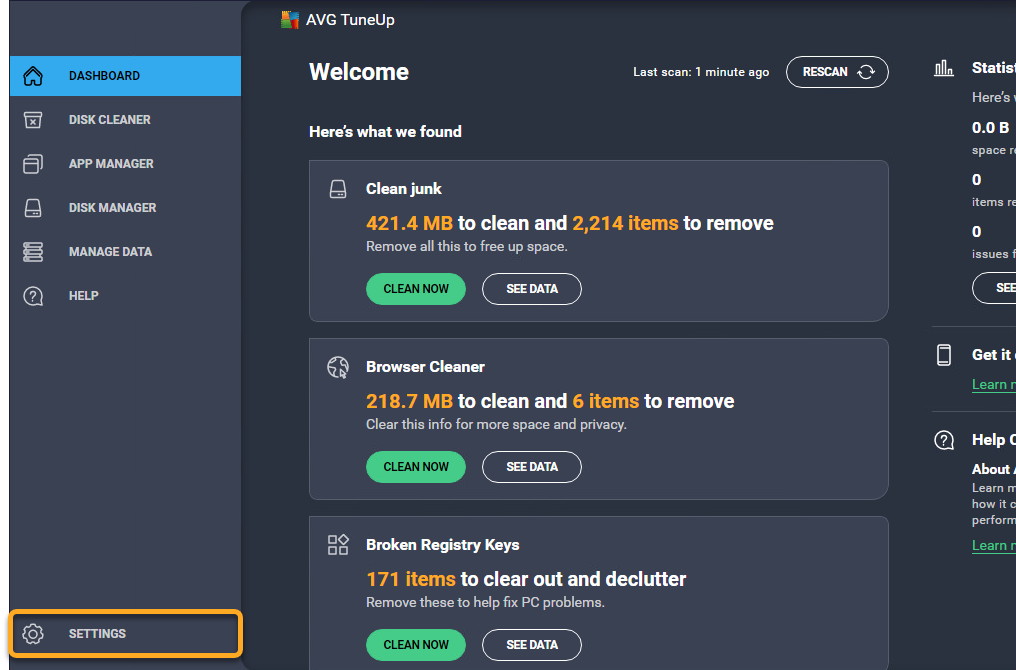Click the Manage Data stack icon
This screenshot has height=670, width=1016.
pos(33,252)
